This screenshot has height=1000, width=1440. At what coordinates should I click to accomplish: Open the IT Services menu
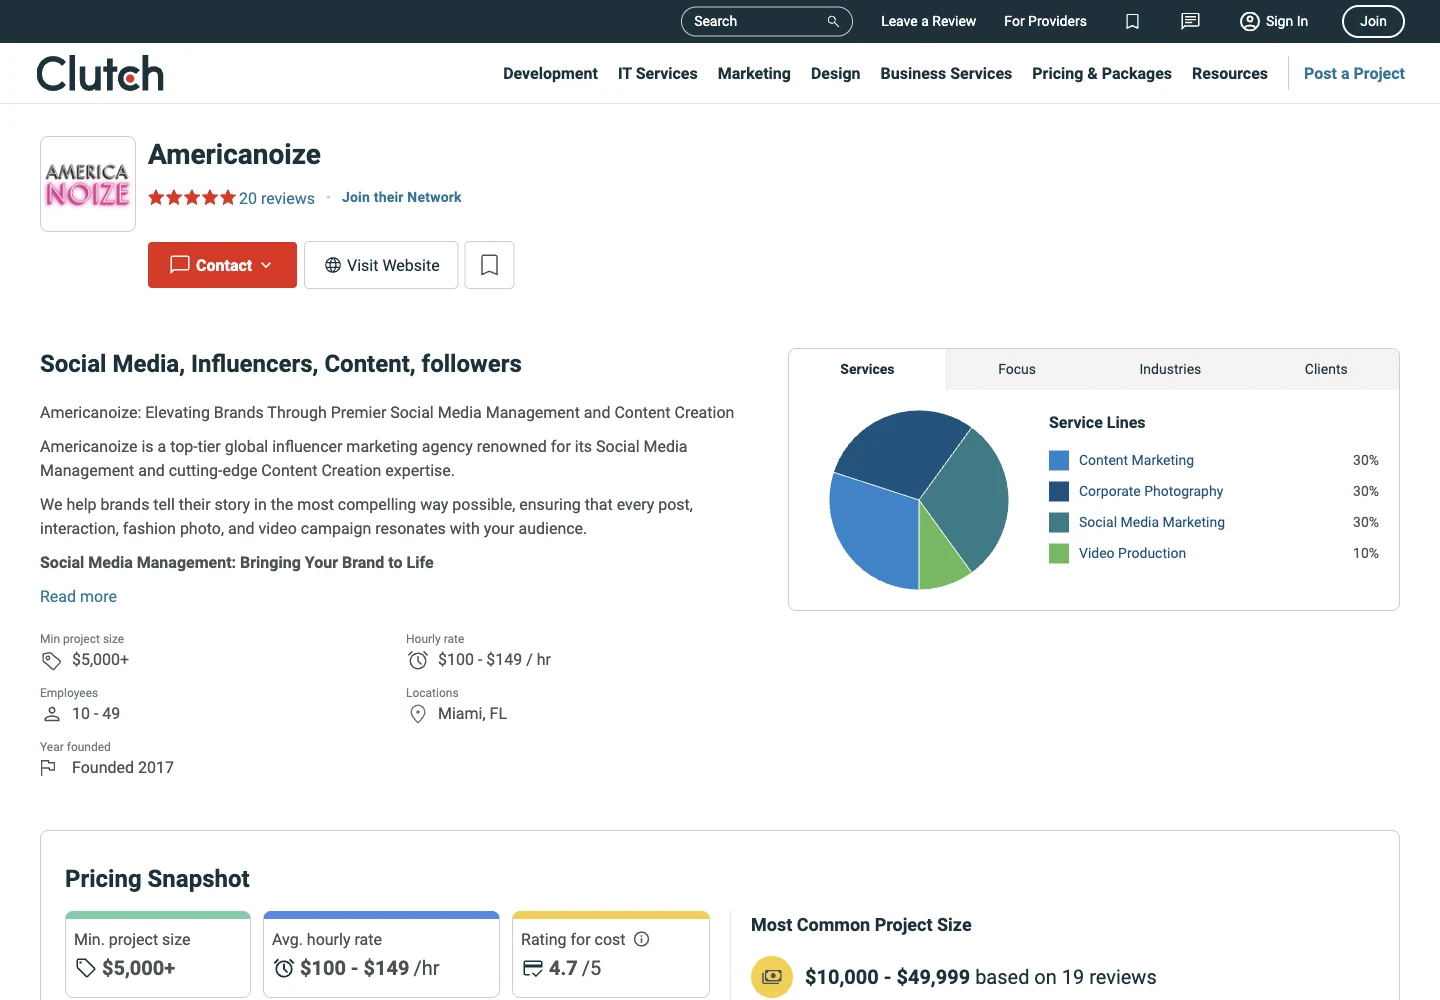[x=658, y=73]
